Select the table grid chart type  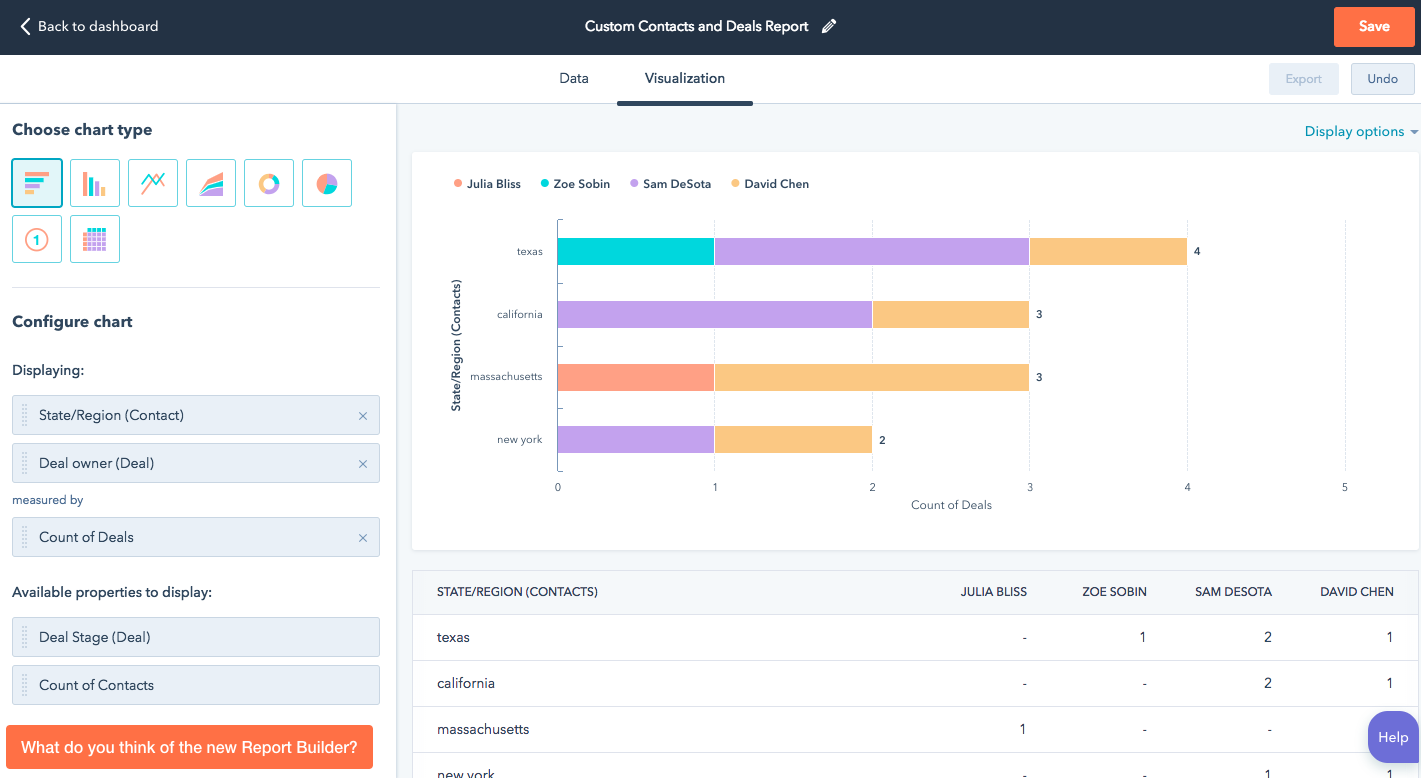point(95,239)
